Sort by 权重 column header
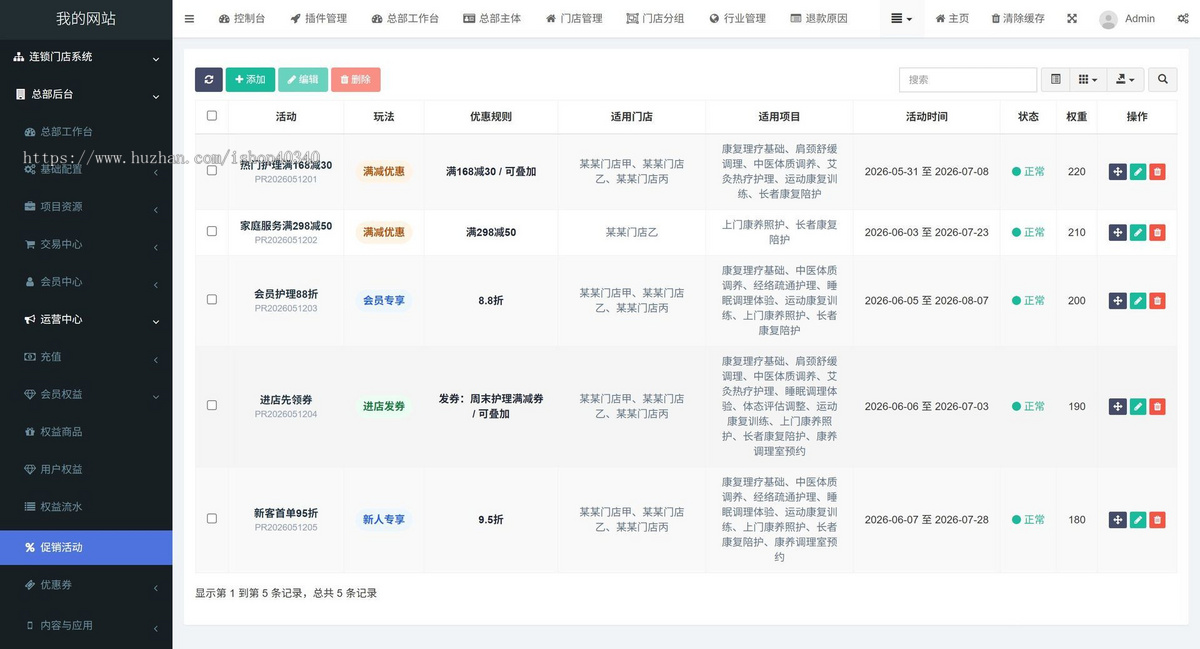 coord(1076,116)
